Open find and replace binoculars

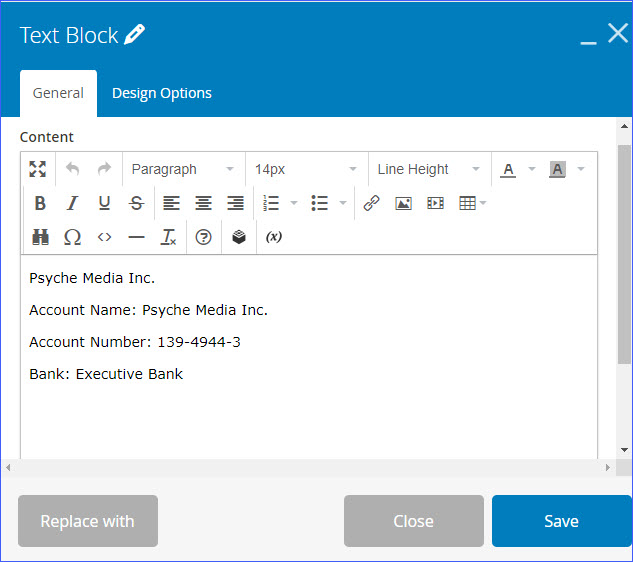[40, 237]
